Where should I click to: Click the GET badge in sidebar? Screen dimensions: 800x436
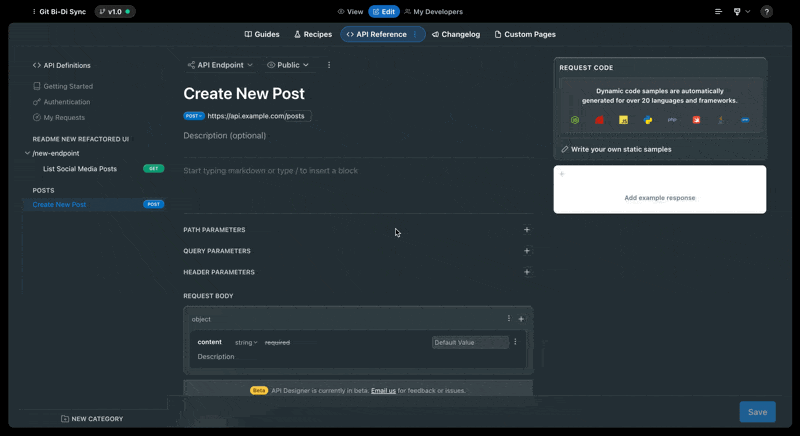click(154, 168)
